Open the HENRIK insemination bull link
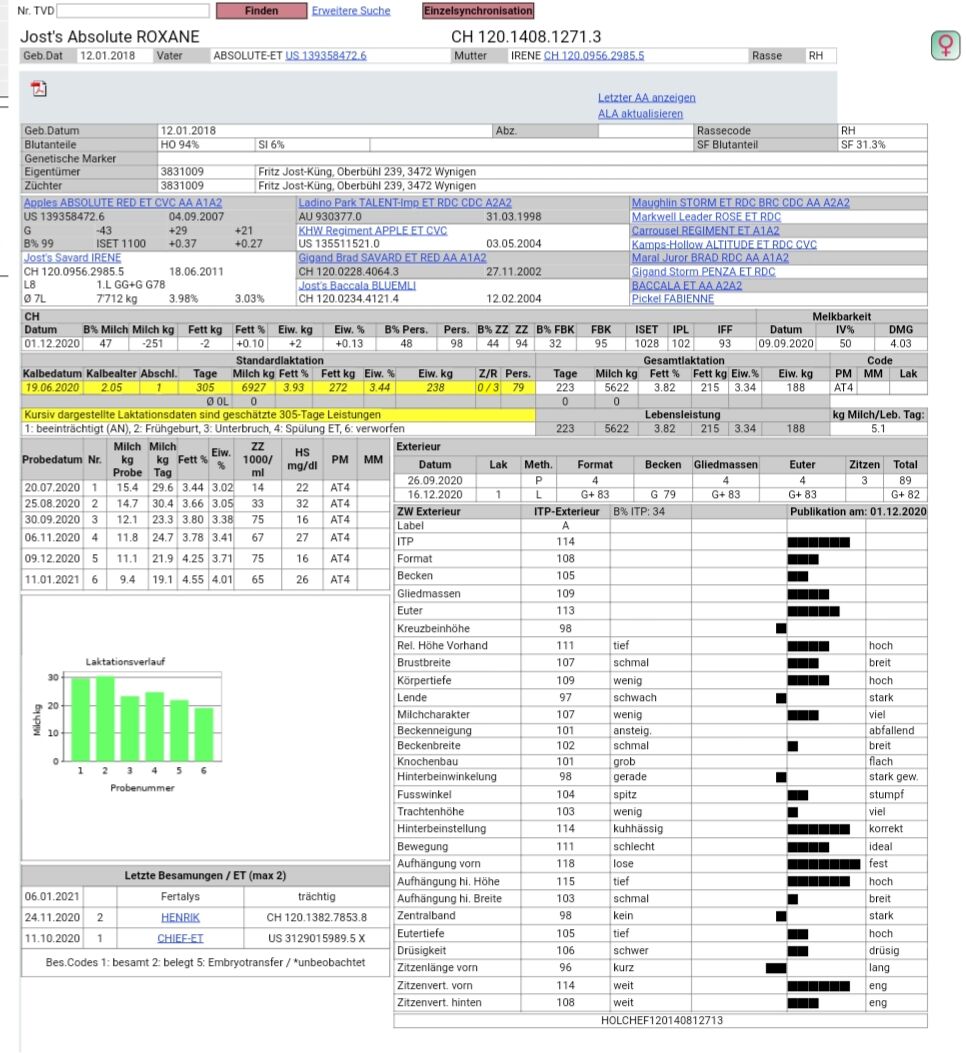This screenshot has height=1053, width=966. pos(180,917)
